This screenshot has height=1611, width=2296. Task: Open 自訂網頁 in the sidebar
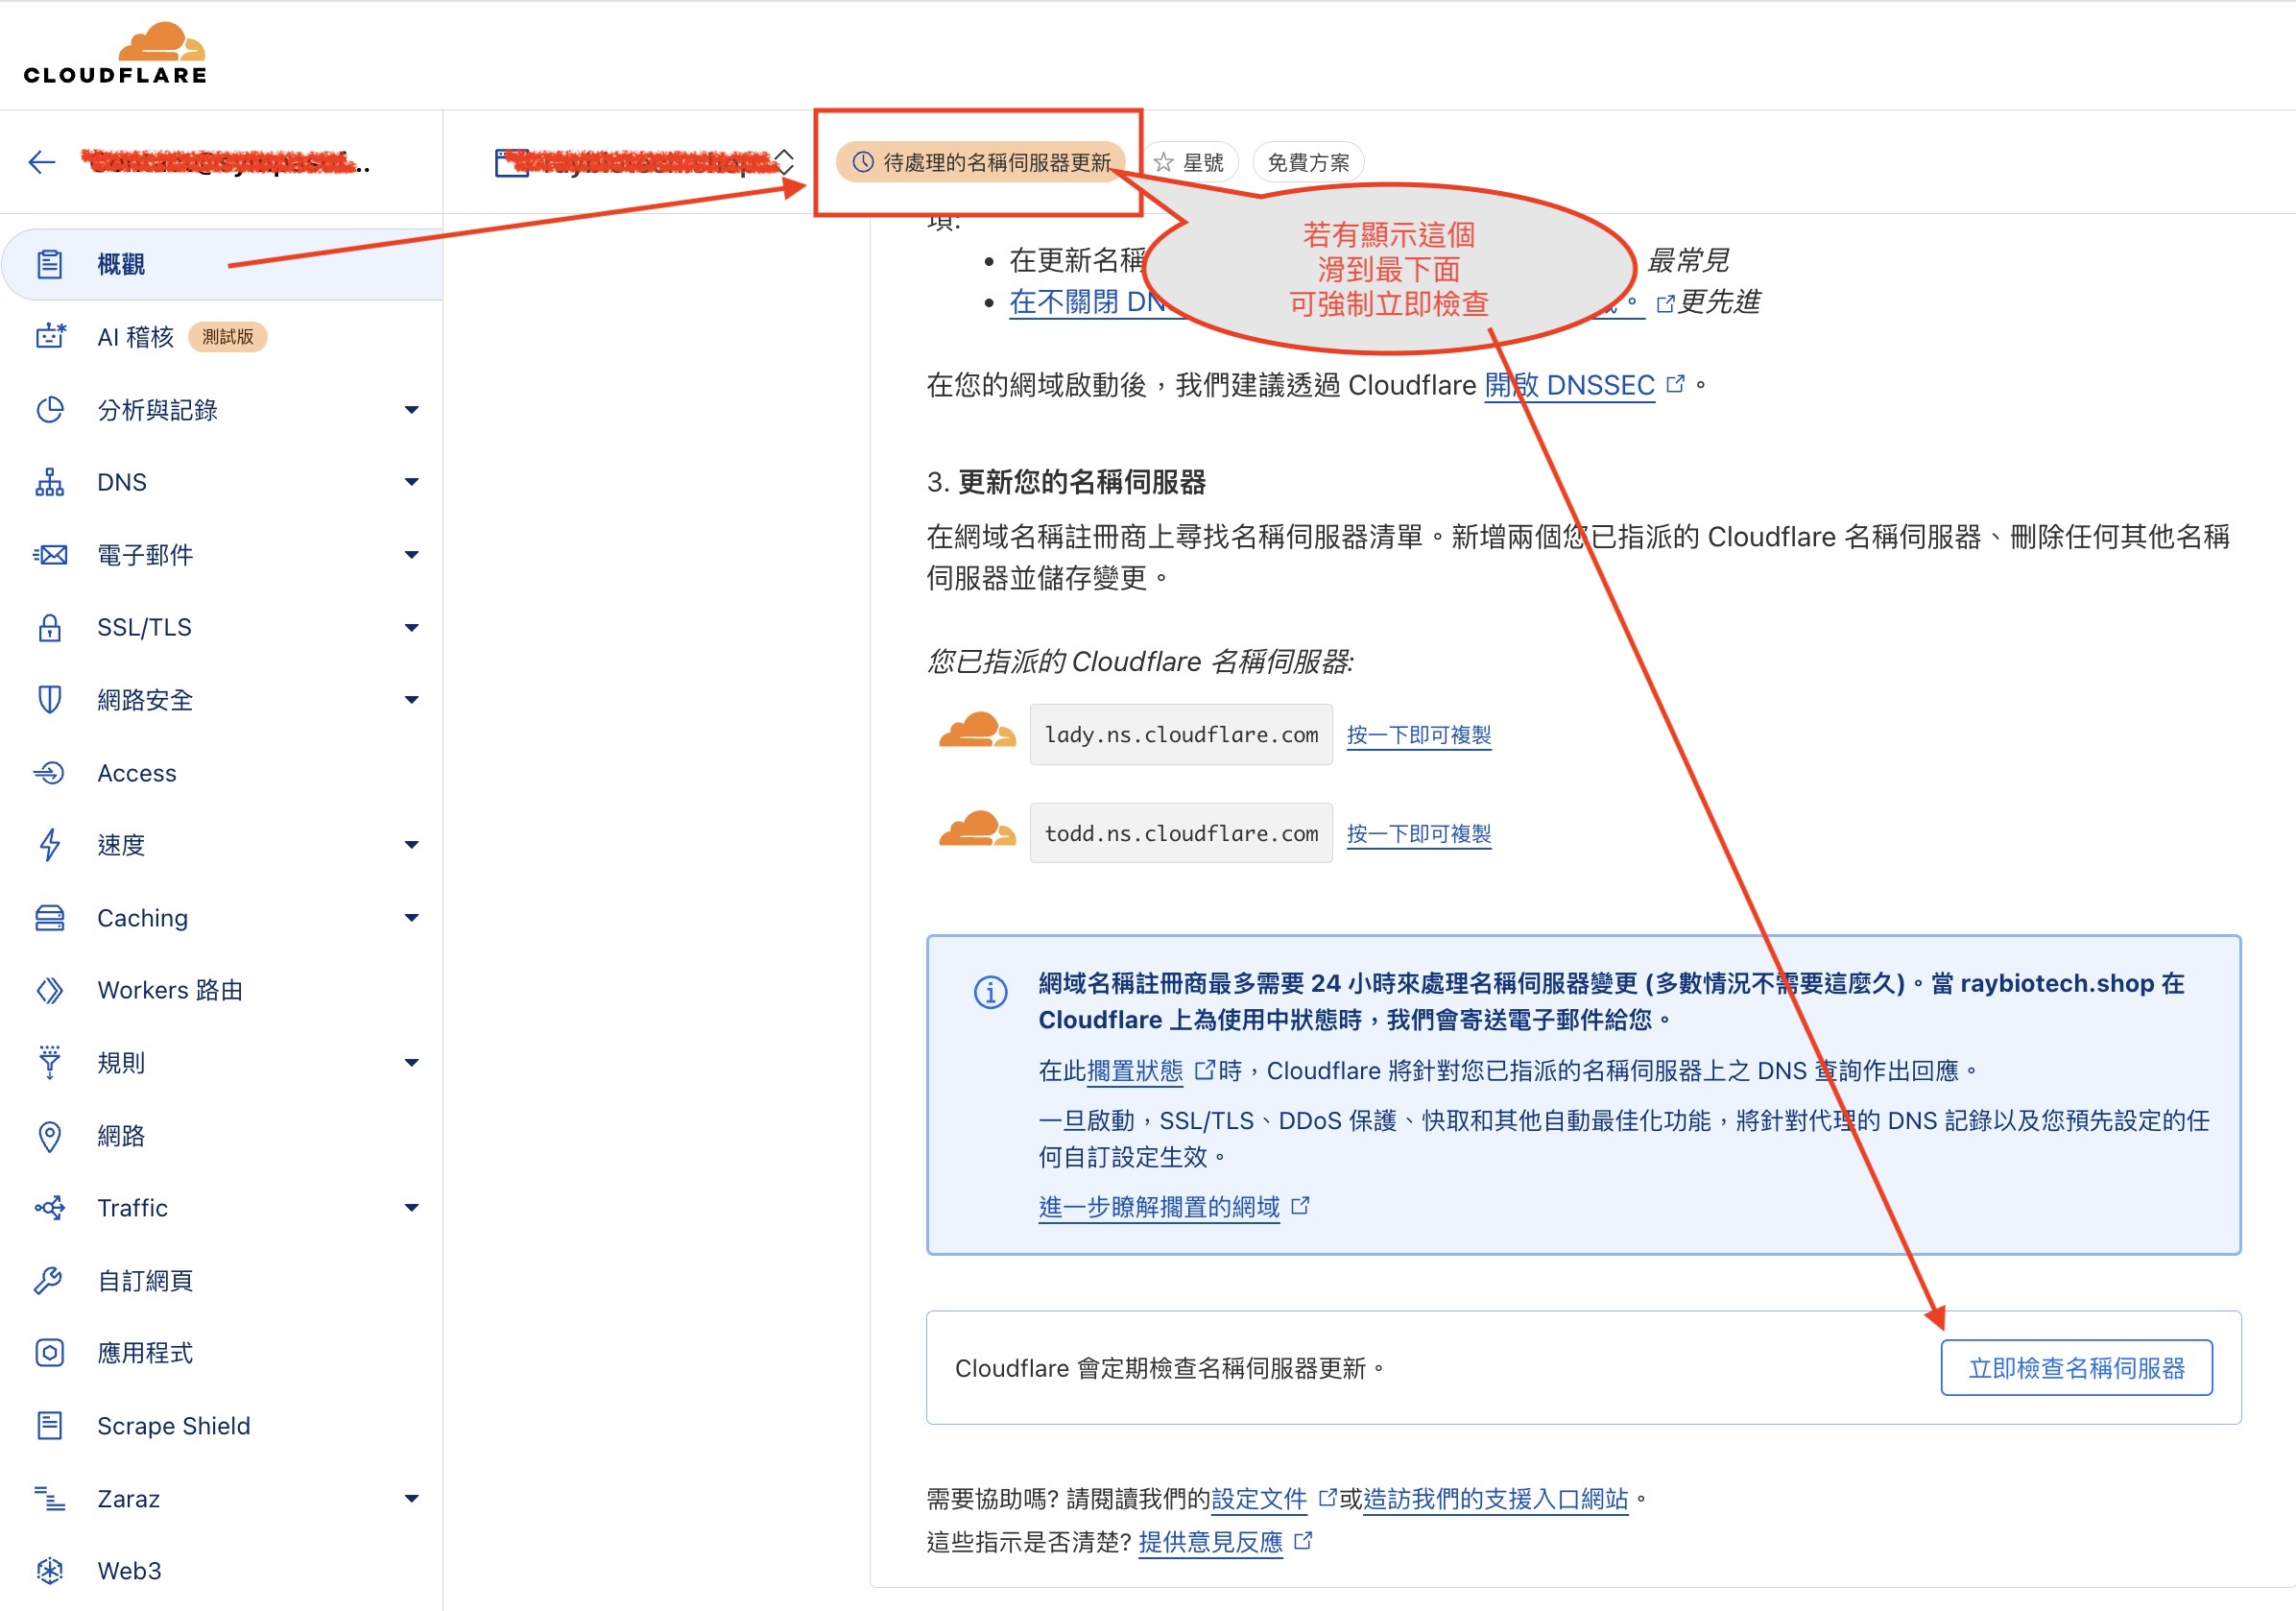click(145, 1281)
